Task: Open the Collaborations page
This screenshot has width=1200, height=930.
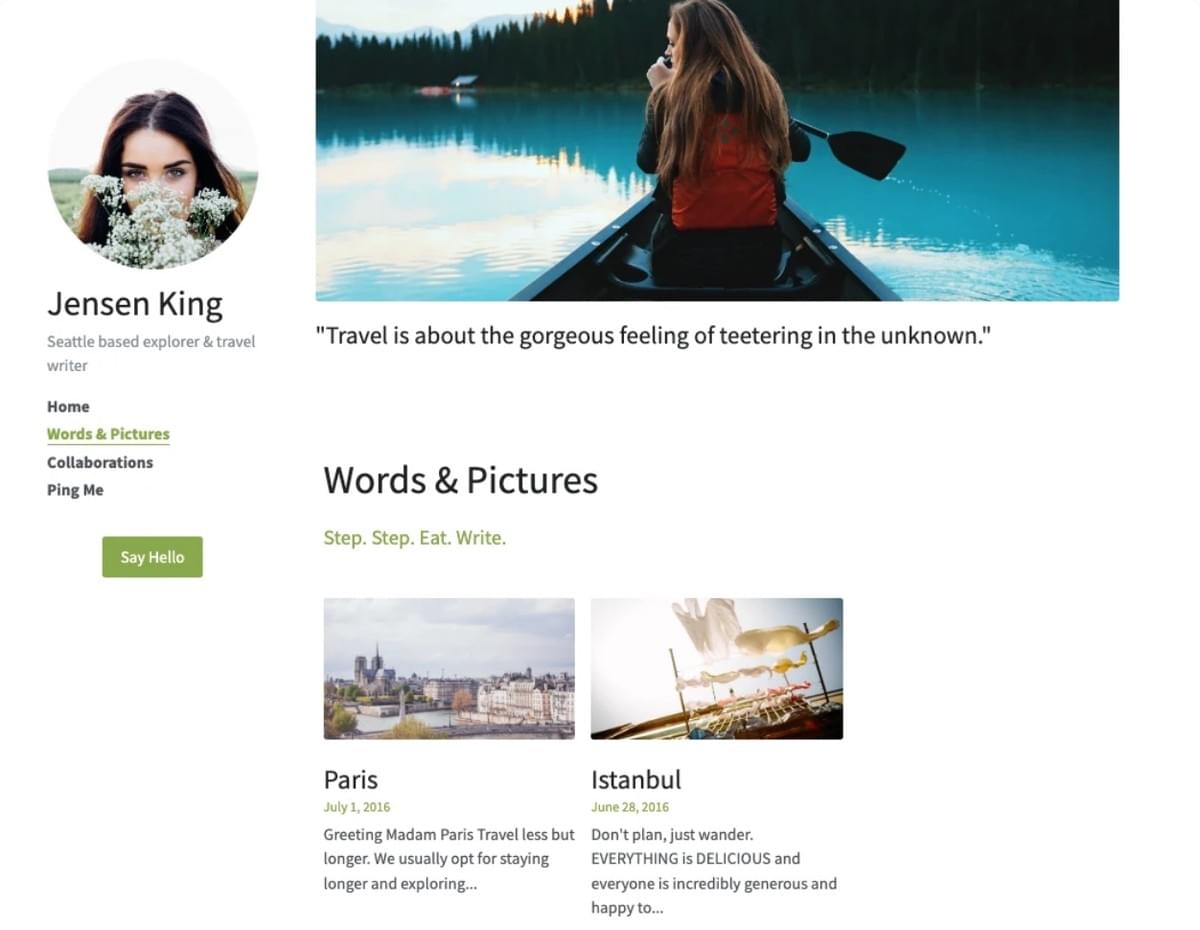Action: (x=99, y=462)
